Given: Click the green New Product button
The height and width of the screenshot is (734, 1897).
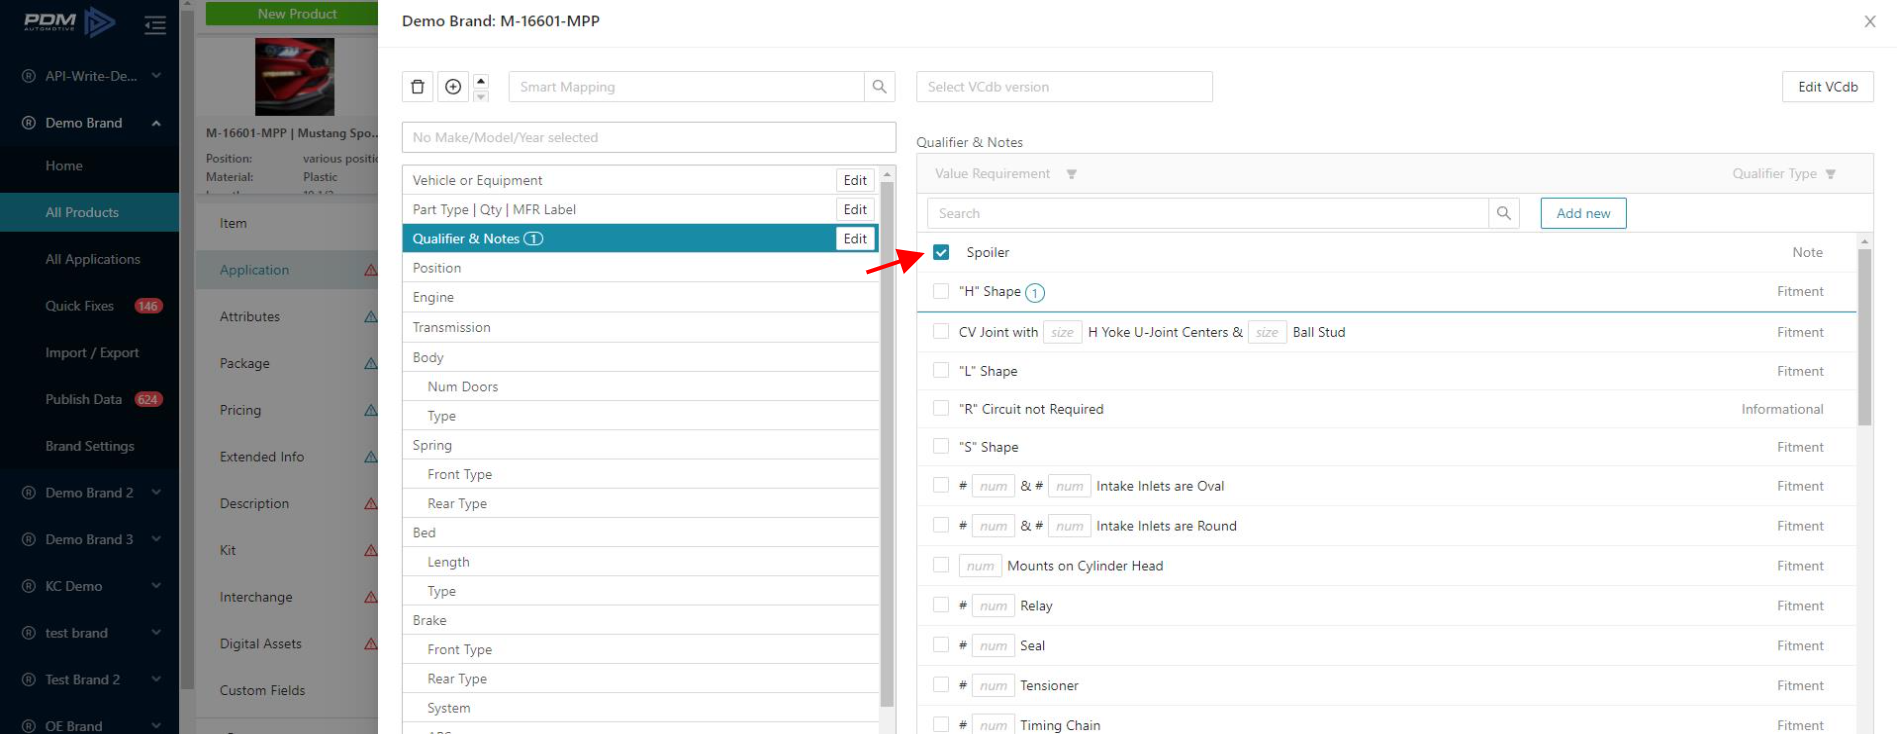Looking at the screenshot, I should click(x=292, y=13).
